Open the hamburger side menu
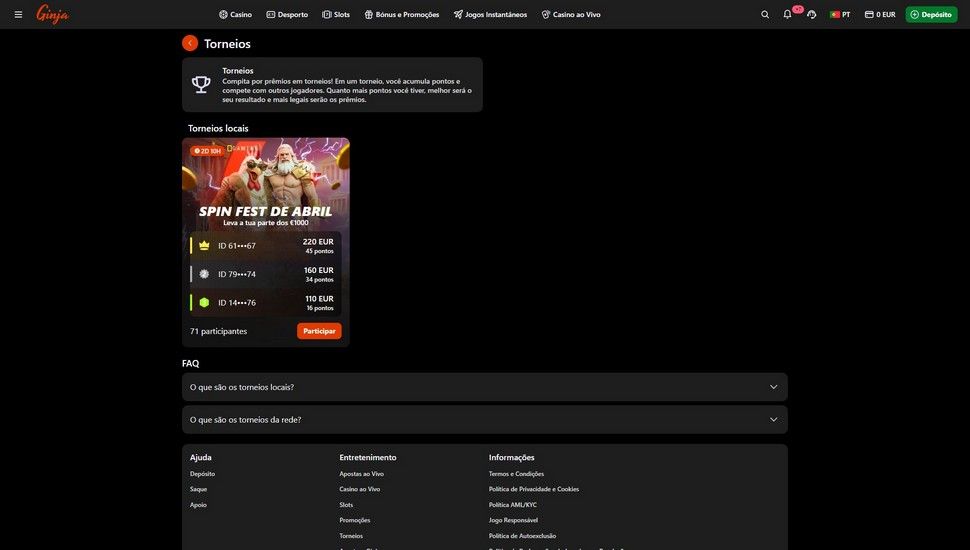 click(18, 14)
